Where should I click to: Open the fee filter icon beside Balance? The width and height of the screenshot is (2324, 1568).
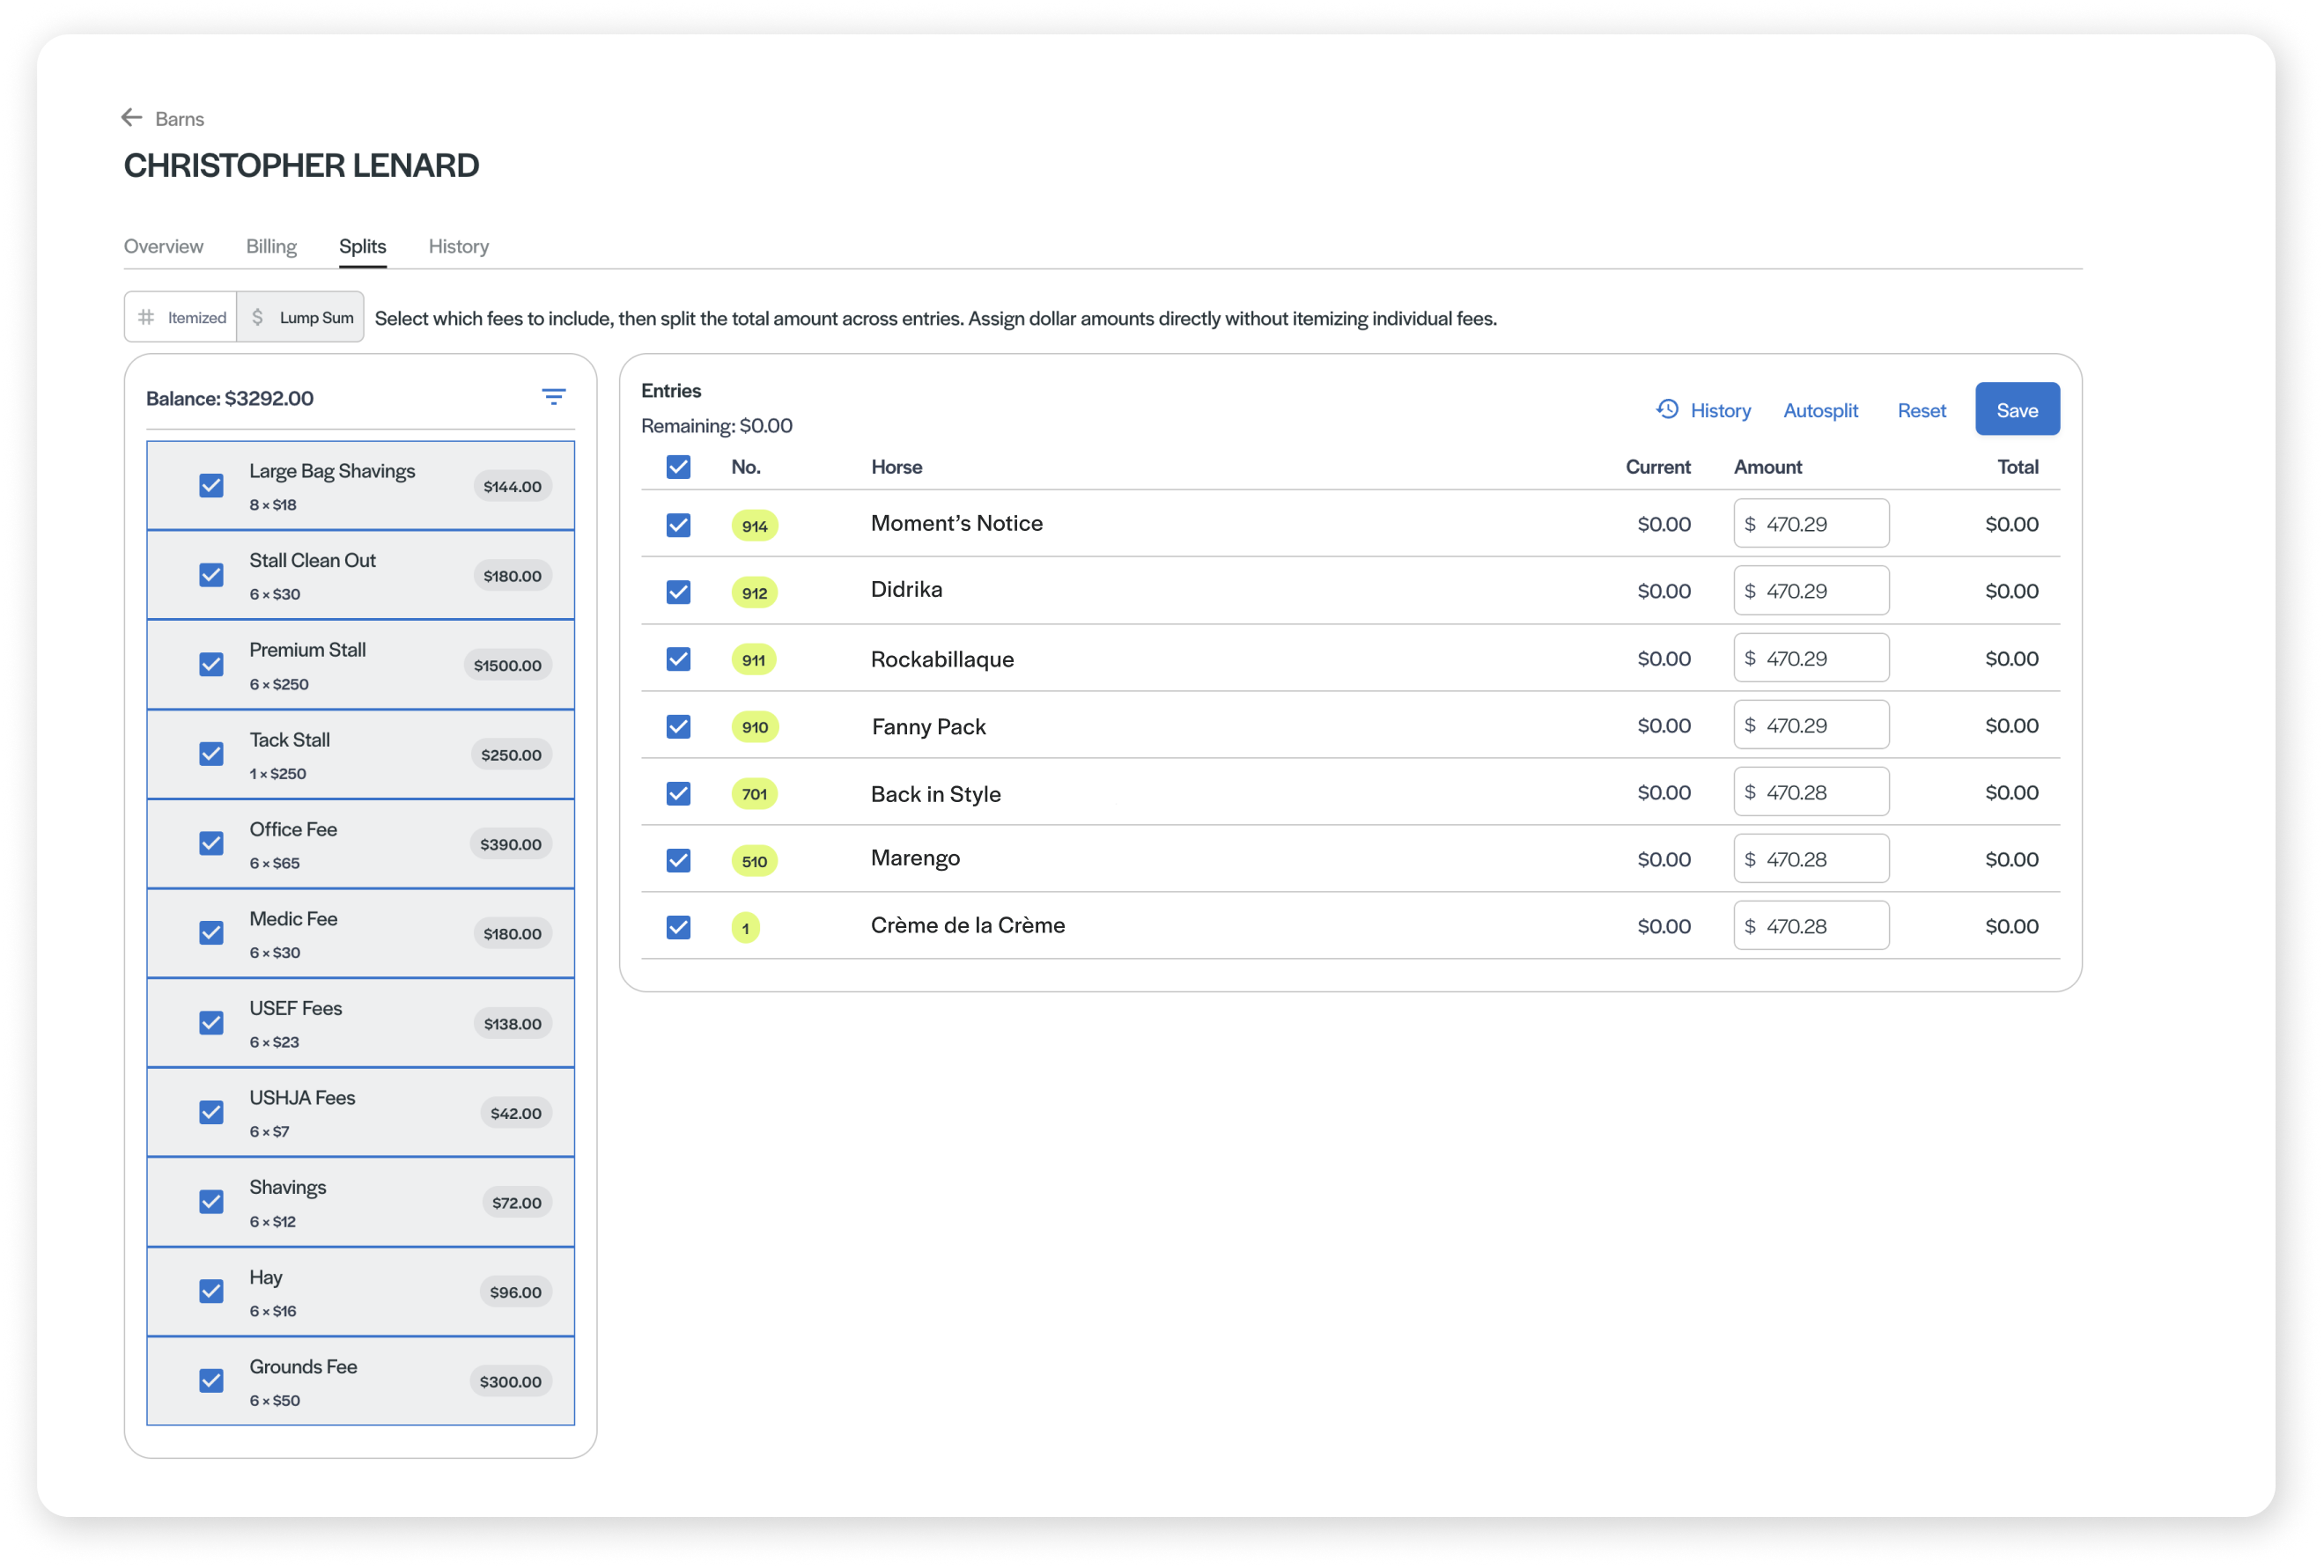(x=553, y=397)
